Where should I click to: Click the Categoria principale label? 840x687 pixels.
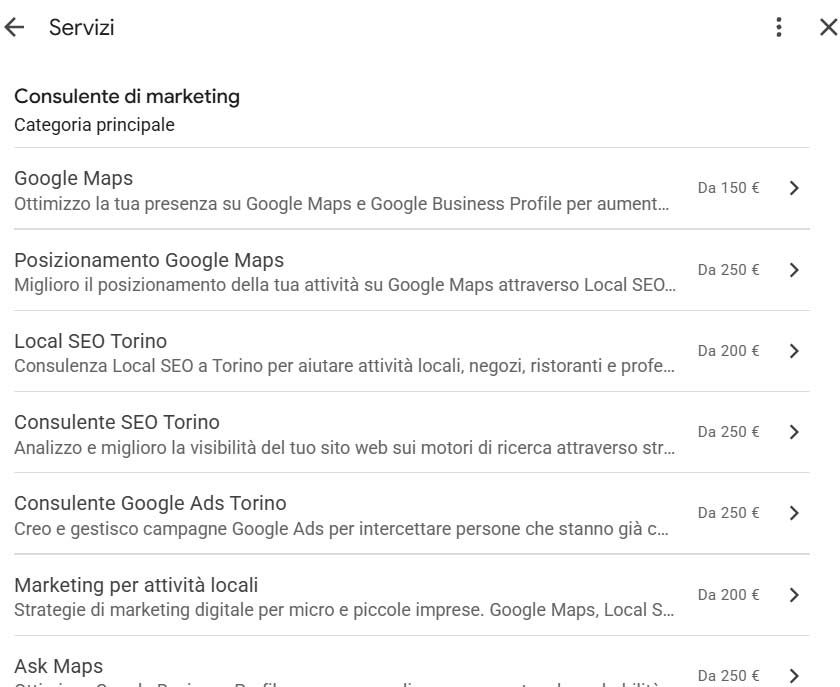pos(94,125)
